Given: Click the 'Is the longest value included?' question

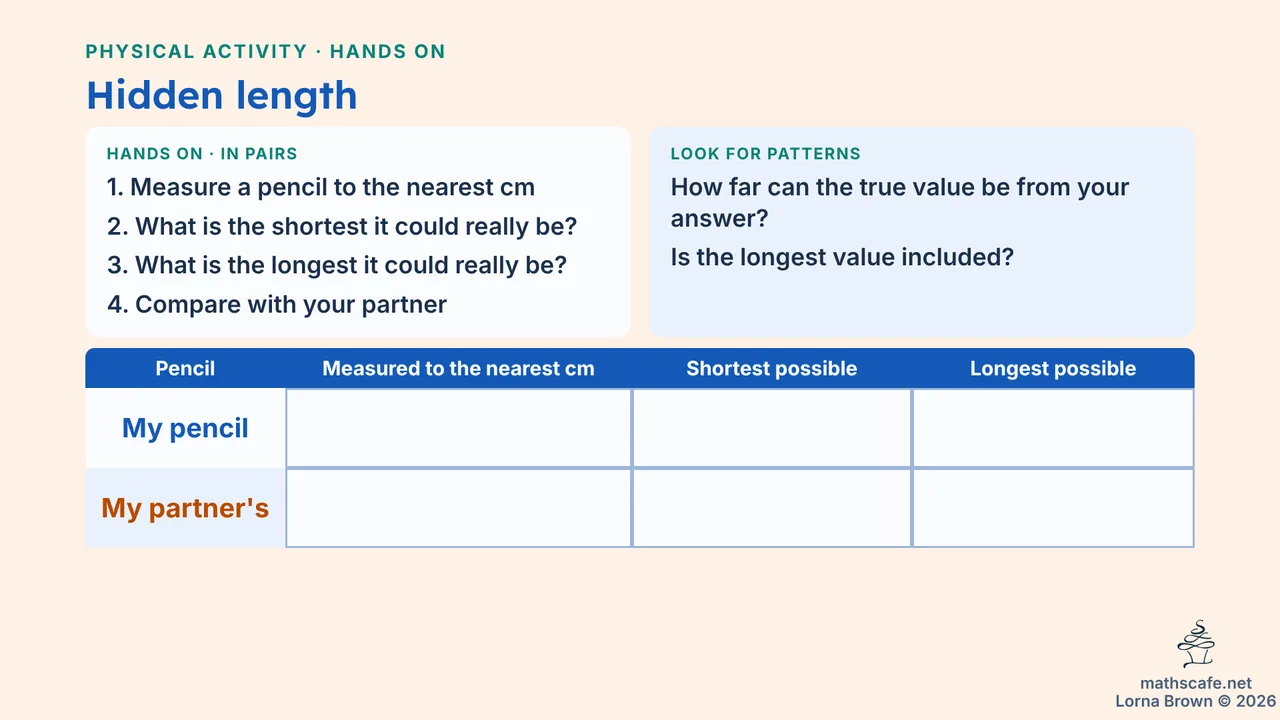Looking at the screenshot, I should pyautogui.click(x=842, y=257).
